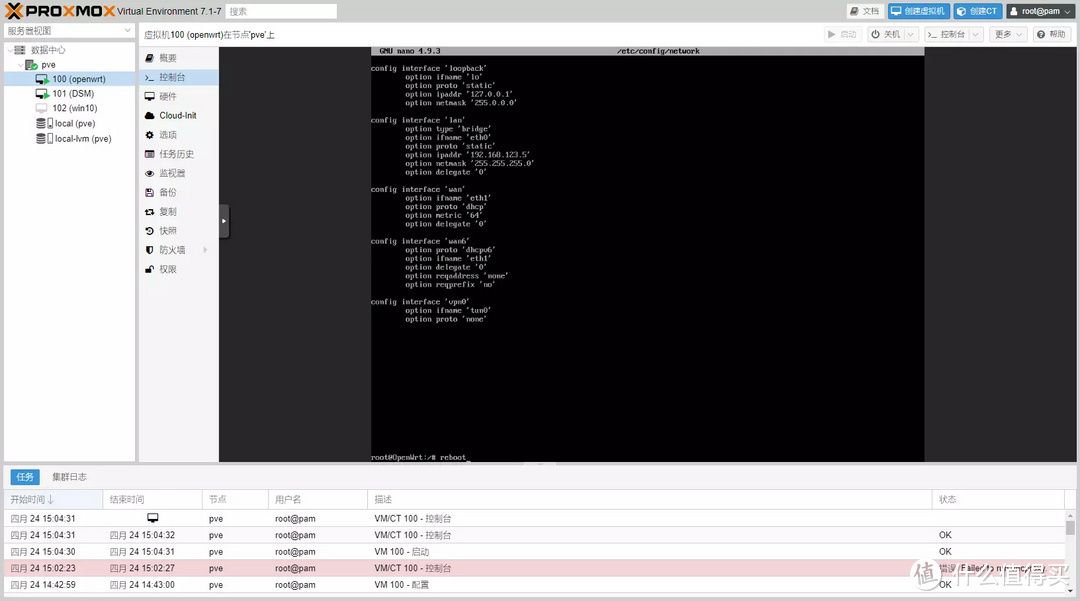Click the 101 (DSM) monitor icon
This screenshot has height=601, width=1080.
pos(41,94)
